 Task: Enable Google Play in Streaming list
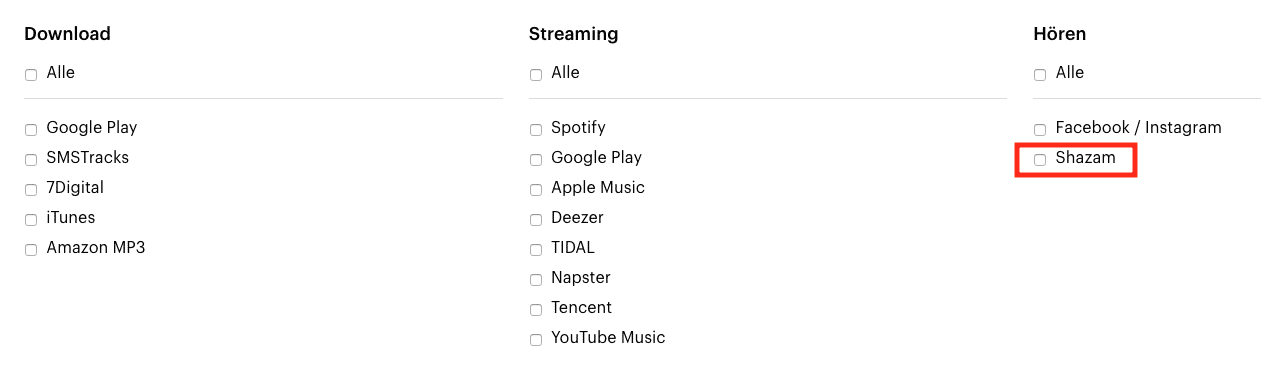pos(536,160)
